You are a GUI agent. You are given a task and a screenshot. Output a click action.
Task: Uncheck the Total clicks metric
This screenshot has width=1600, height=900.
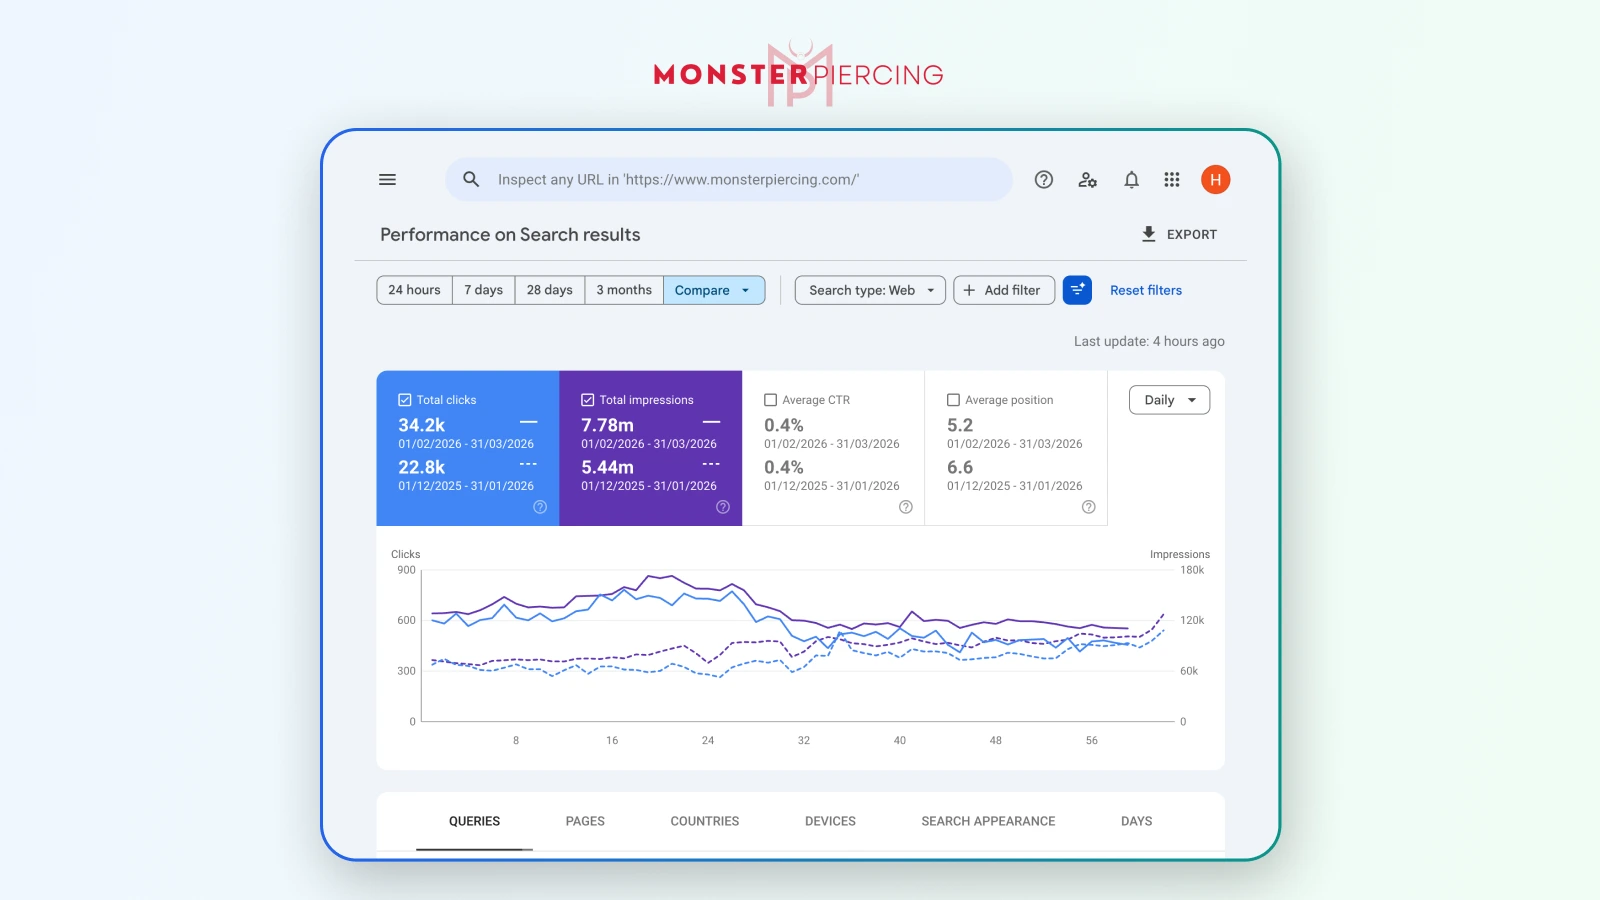point(406,399)
